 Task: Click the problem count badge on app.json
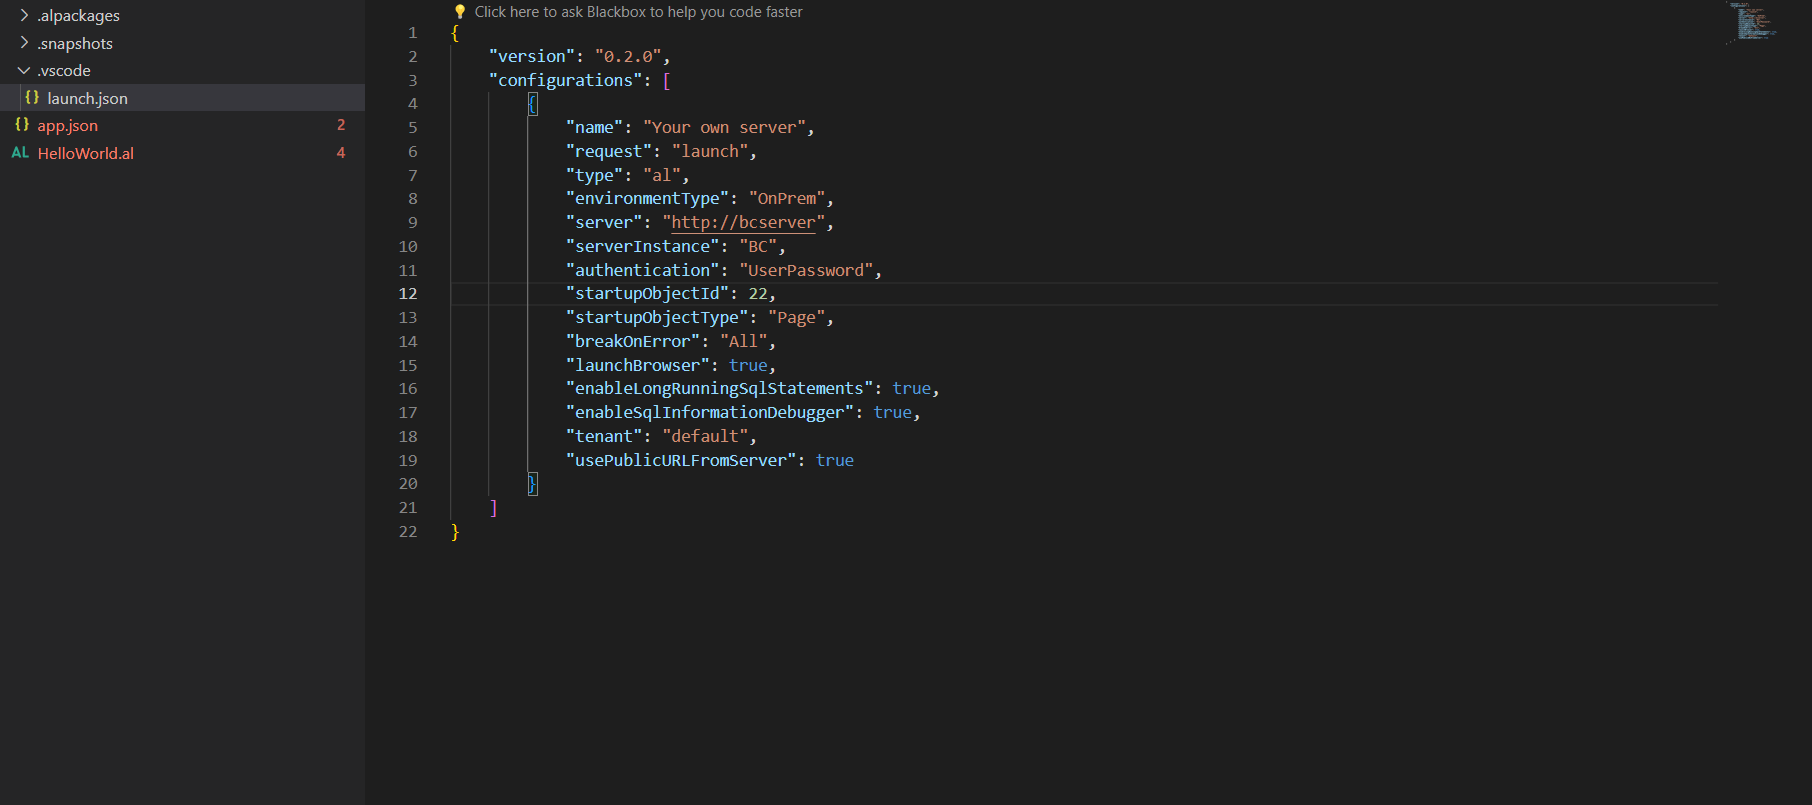click(341, 125)
